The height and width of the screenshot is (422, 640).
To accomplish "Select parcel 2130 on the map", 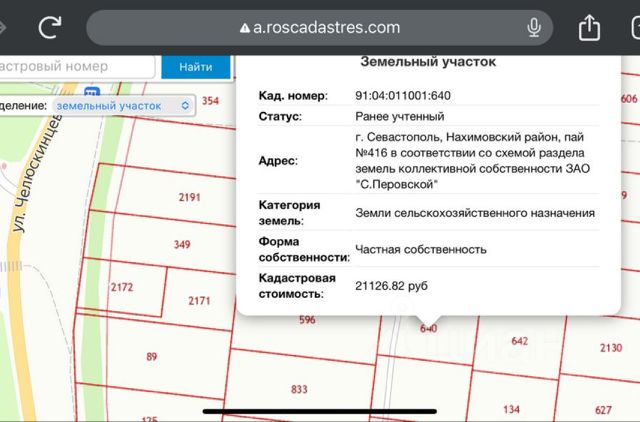I will [x=611, y=348].
